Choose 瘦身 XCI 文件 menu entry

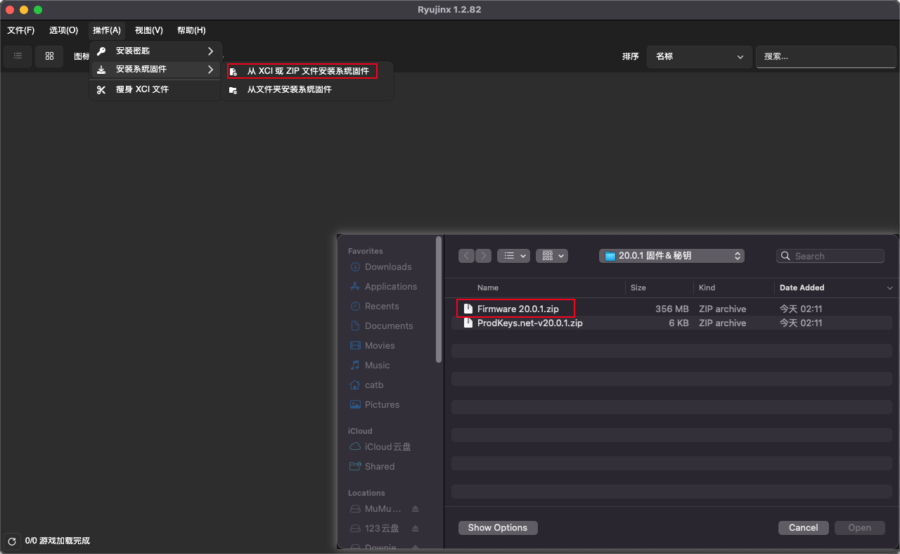click(x=156, y=90)
